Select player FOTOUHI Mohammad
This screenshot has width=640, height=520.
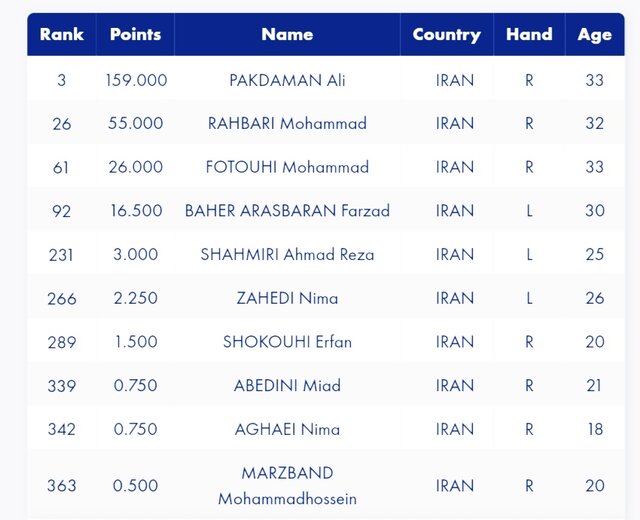click(287, 167)
